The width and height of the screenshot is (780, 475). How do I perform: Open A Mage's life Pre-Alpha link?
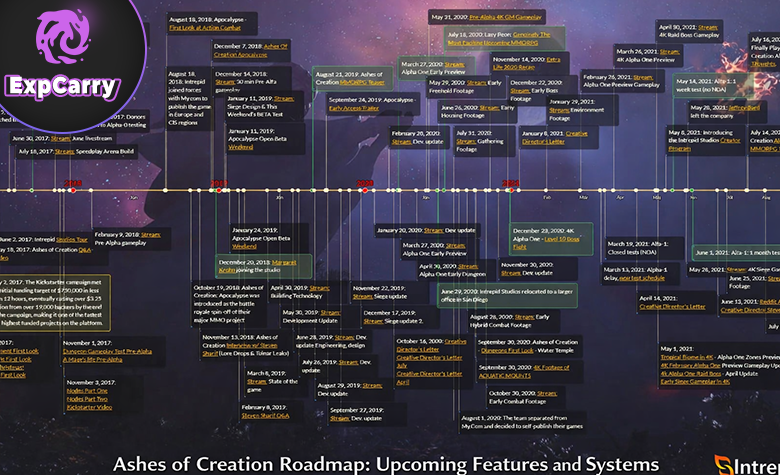pyautogui.click(x=93, y=360)
